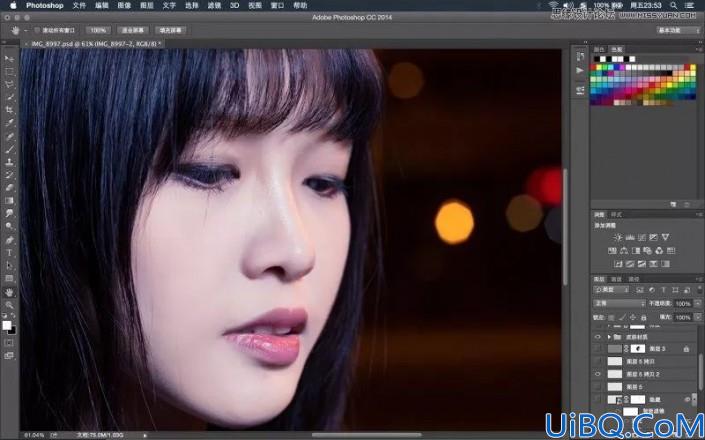Select the Clone Stamp tool

tap(9, 162)
